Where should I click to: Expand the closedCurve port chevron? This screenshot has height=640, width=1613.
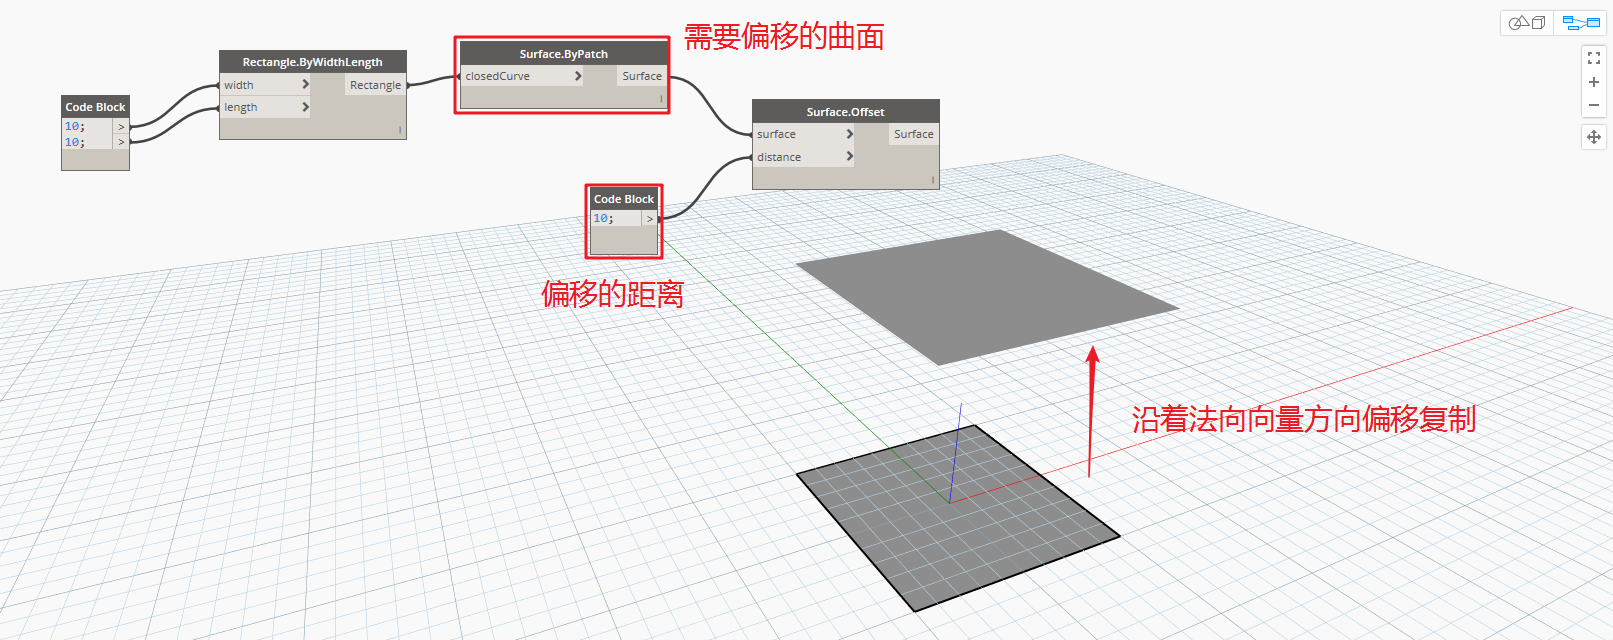578,76
